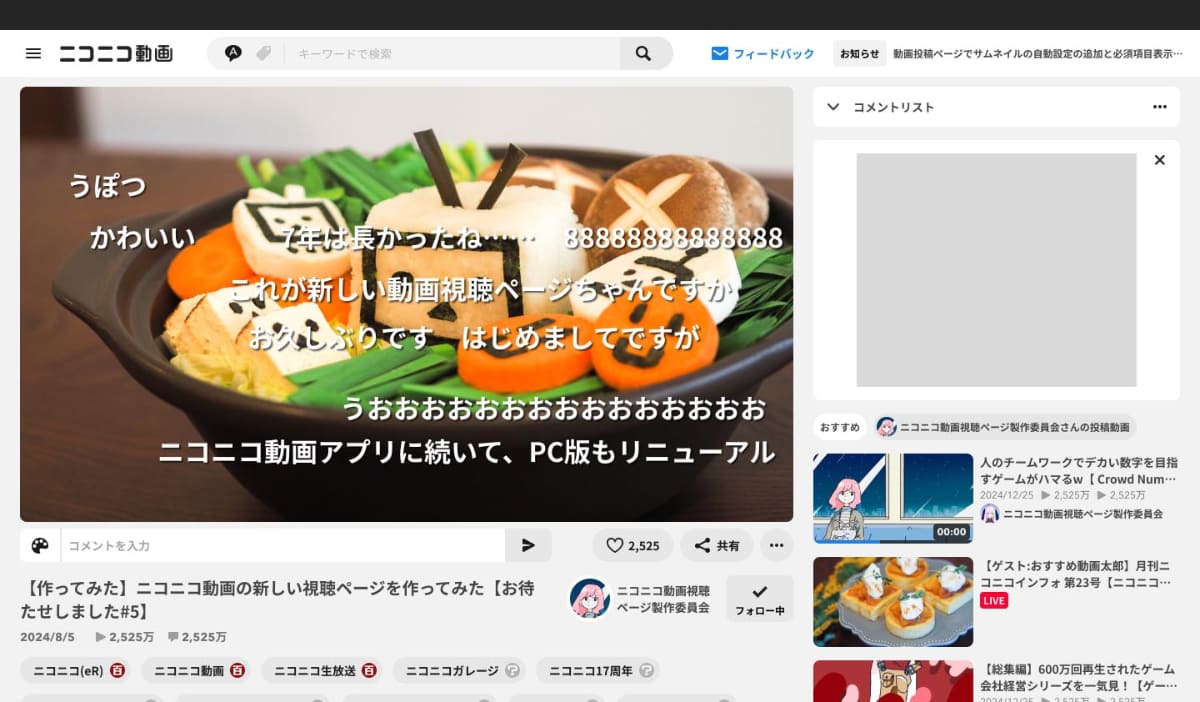Switch to ニコニコ動画視聴ページ製作委員会さんの投稿動画 tab
Viewport: 1200px width, 702px height.
point(1004,427)
